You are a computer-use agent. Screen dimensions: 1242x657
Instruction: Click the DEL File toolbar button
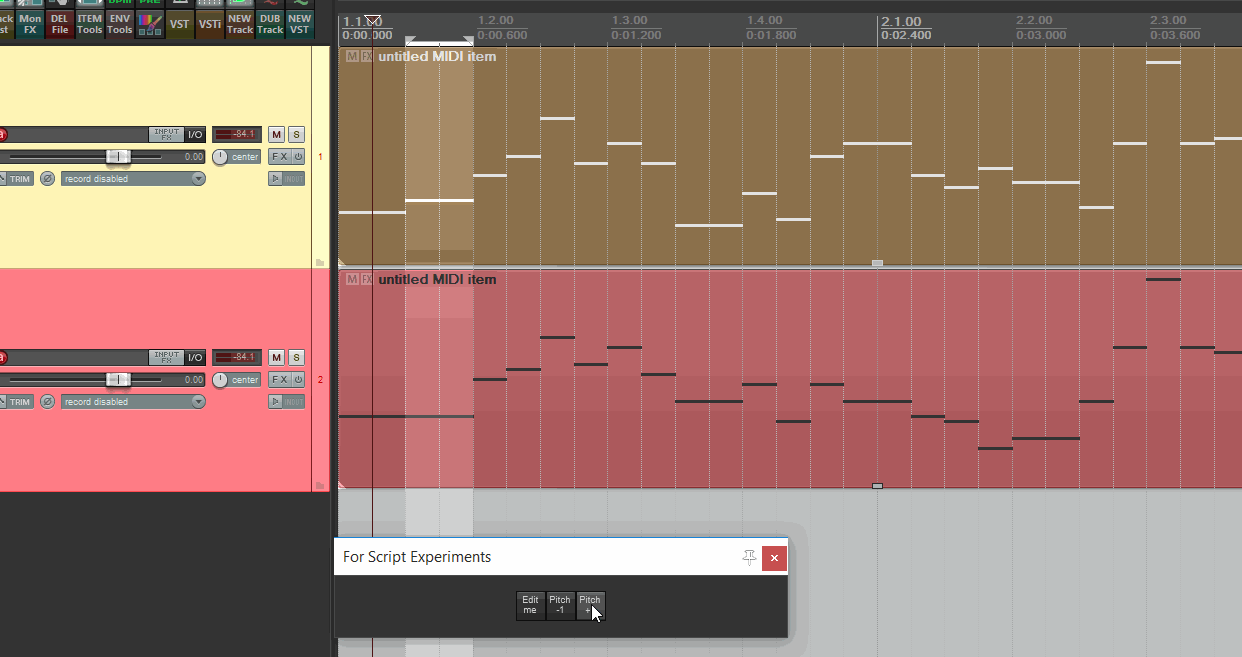coord(60,23)
